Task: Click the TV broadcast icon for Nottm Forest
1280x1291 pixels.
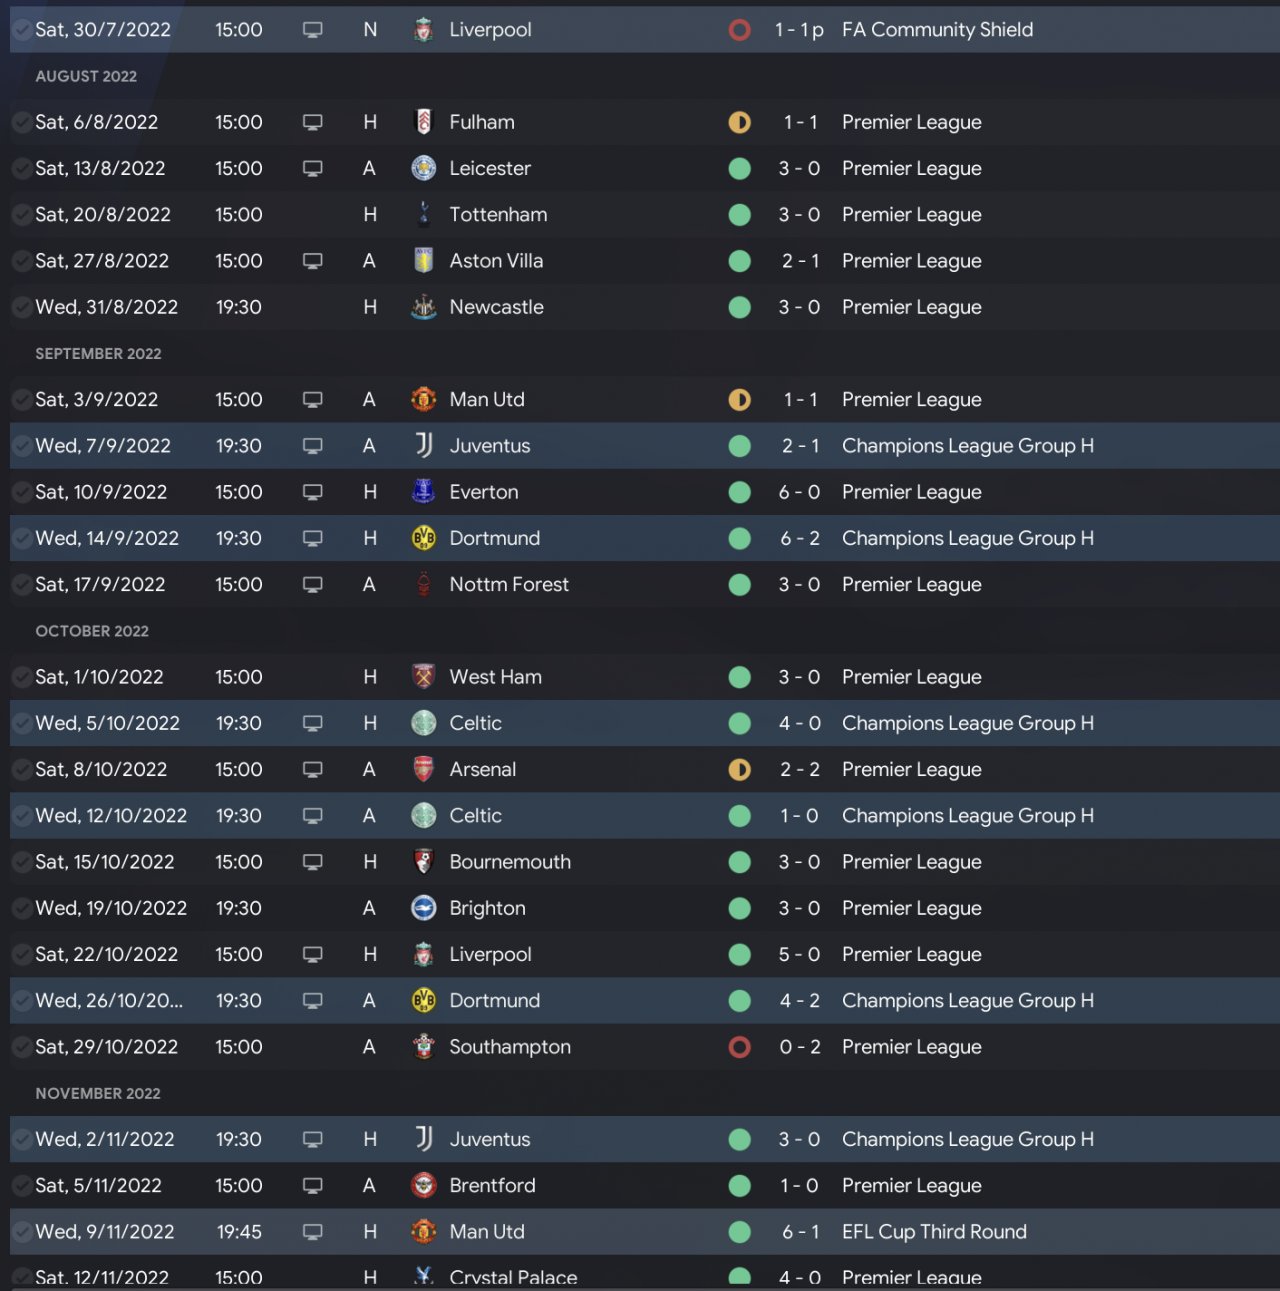Action: (313, 585)
